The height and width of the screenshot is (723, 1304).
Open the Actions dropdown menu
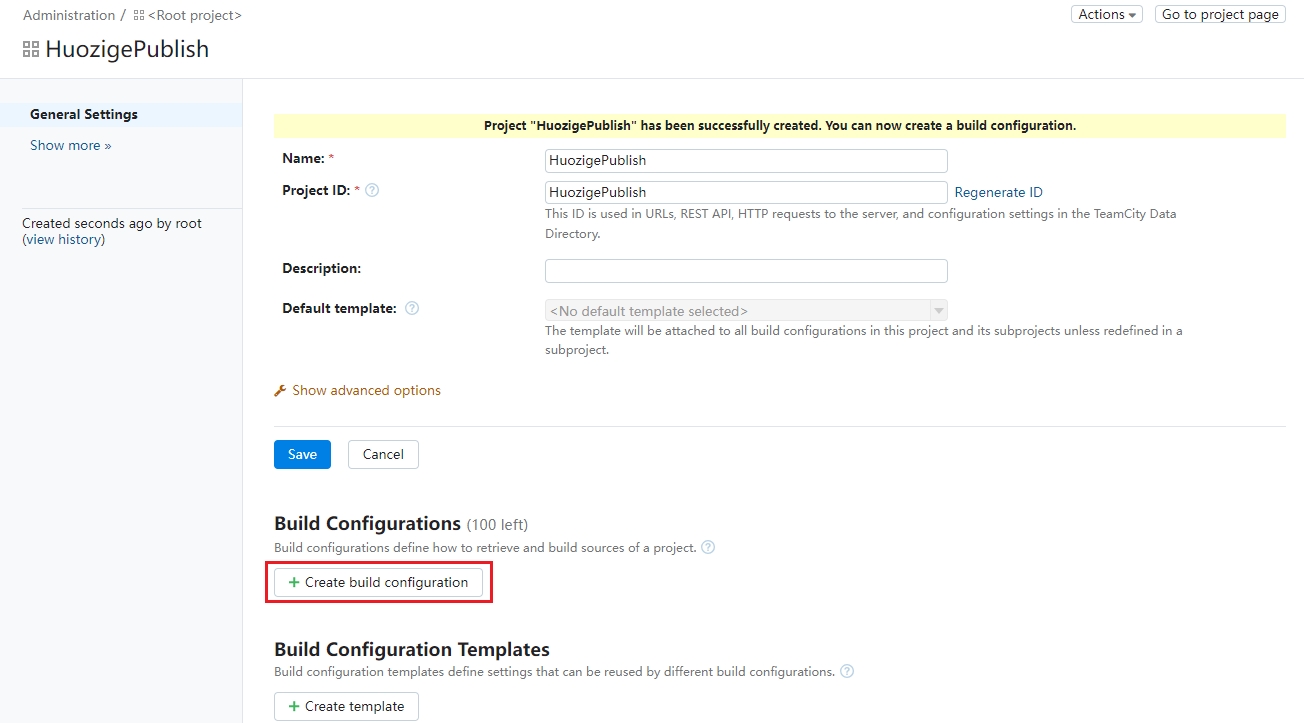click(1106, 14)
